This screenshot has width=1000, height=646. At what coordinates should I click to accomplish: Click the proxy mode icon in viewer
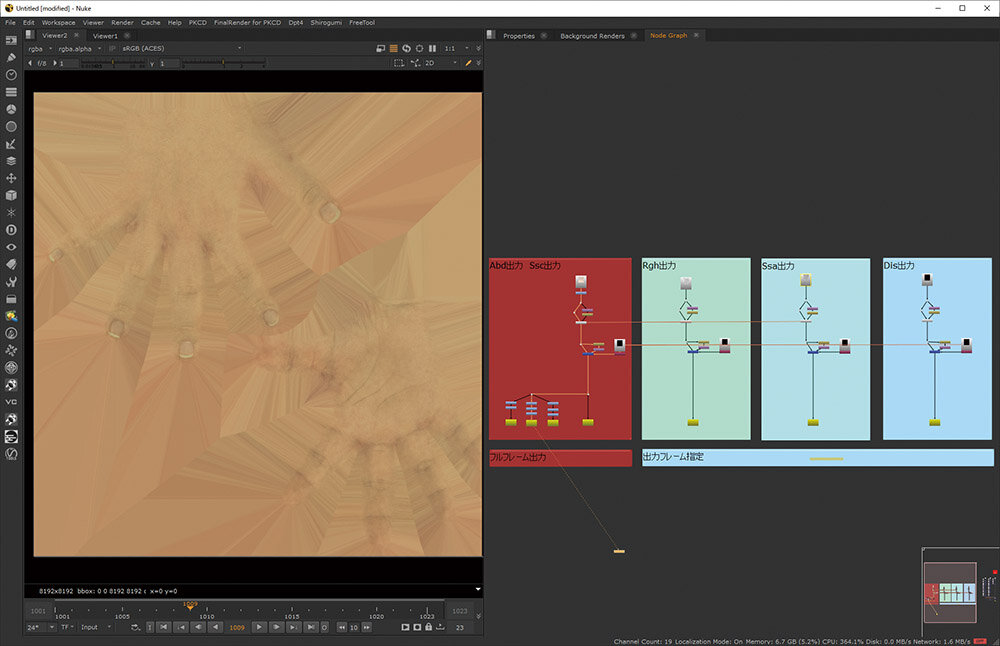click(x=381, y=48)
